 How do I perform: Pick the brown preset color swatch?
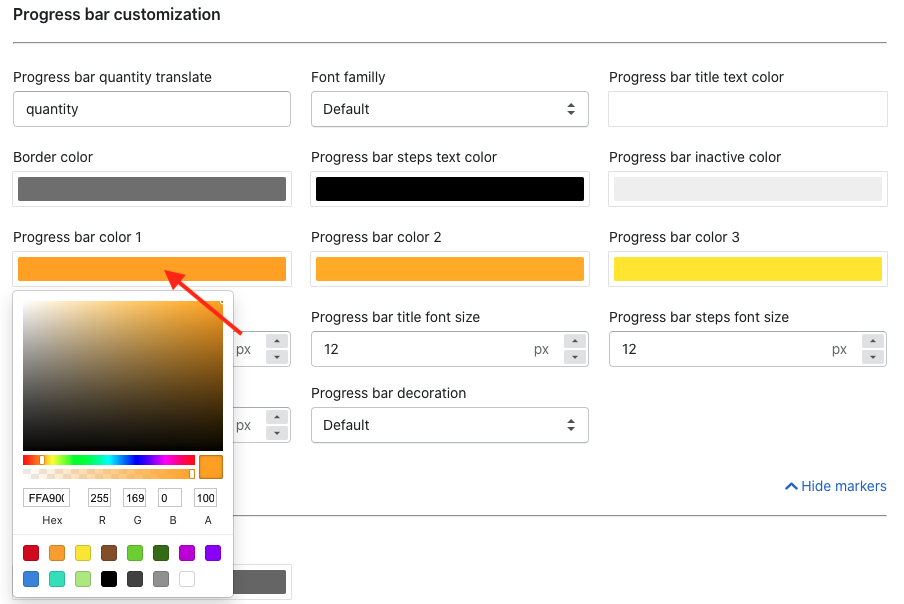click(109, 553)
